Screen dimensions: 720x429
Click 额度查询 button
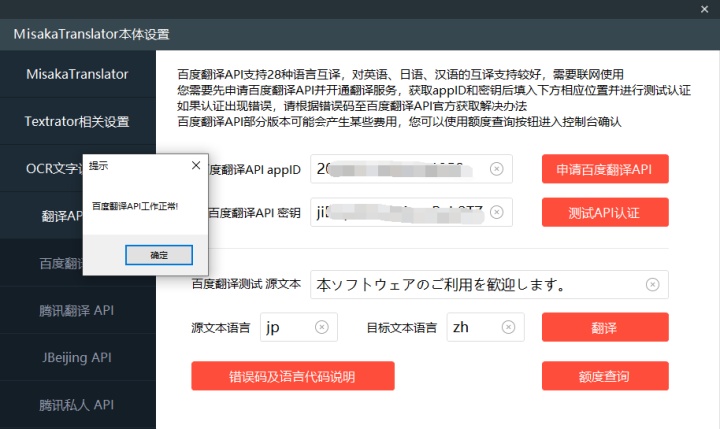[605, 376]
